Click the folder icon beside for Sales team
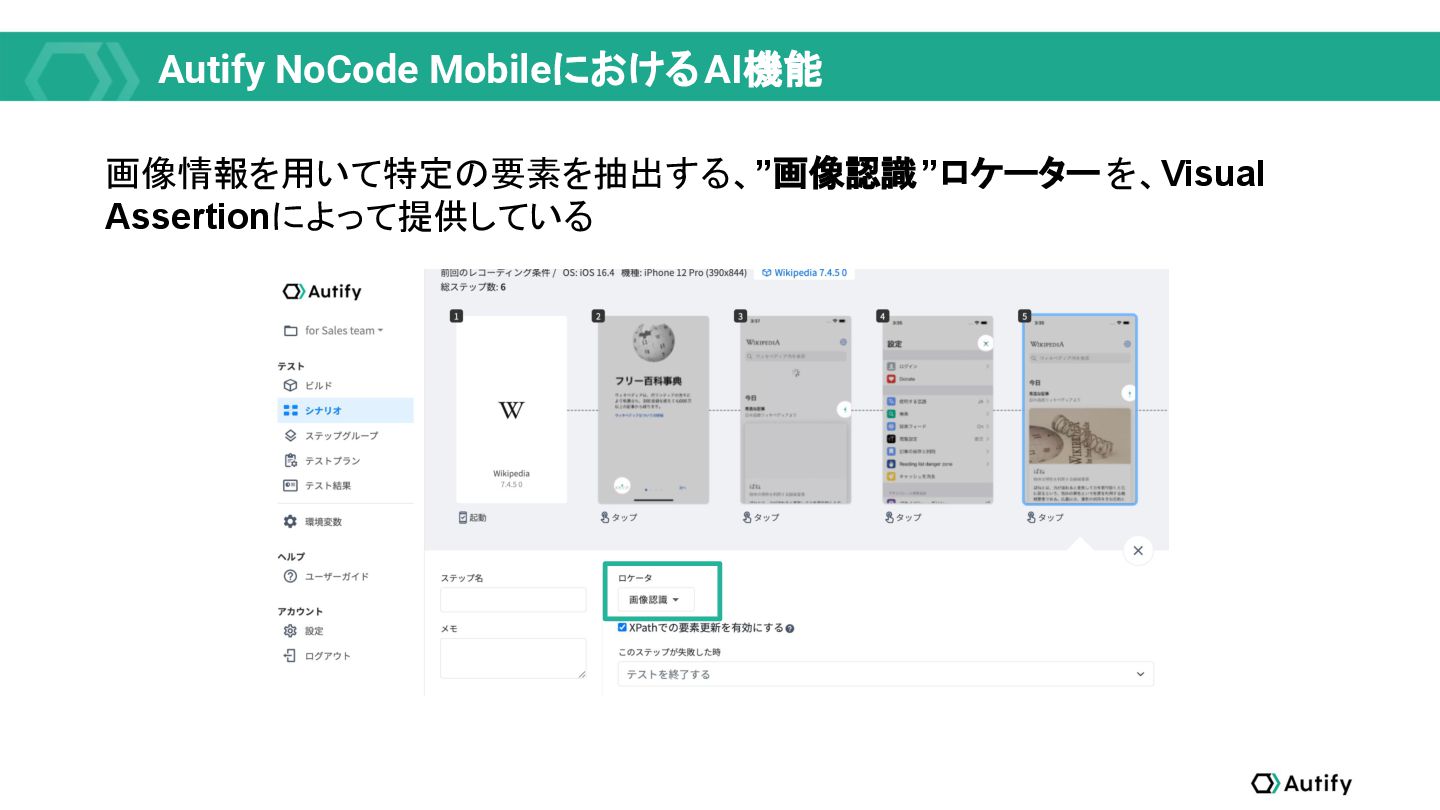This screenshot has width=1440, height=810. point(290,331)
